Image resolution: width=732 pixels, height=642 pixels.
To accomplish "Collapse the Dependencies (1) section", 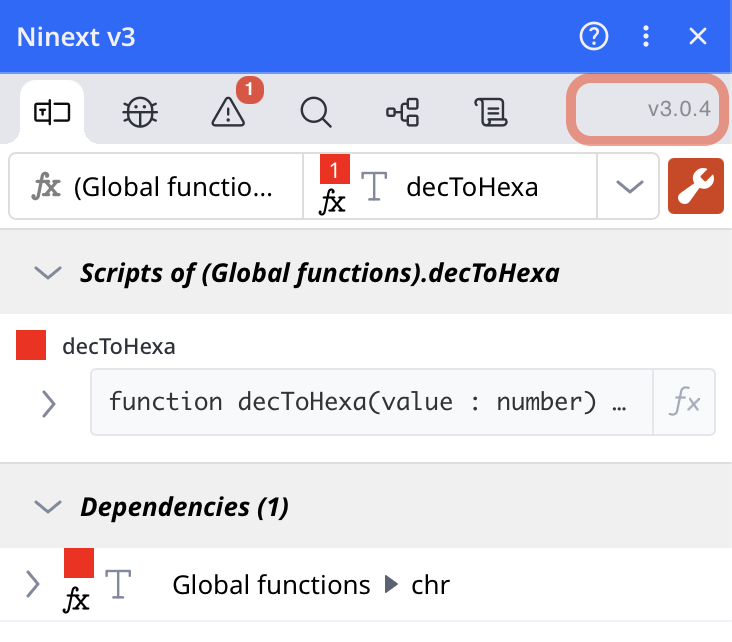I will pyautogui.click(x=47, y=506).
